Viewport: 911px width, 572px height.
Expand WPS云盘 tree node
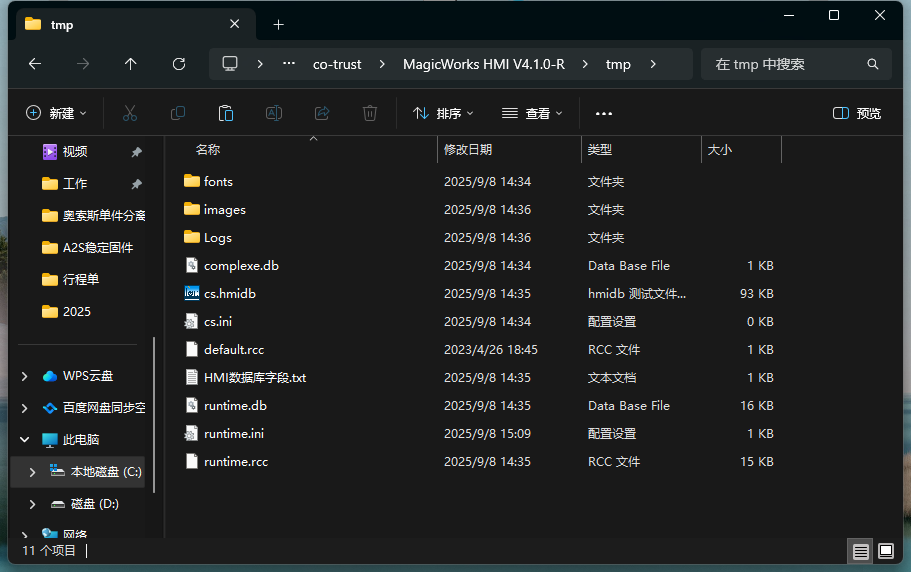pyautogui.click(x=24, y=376)
